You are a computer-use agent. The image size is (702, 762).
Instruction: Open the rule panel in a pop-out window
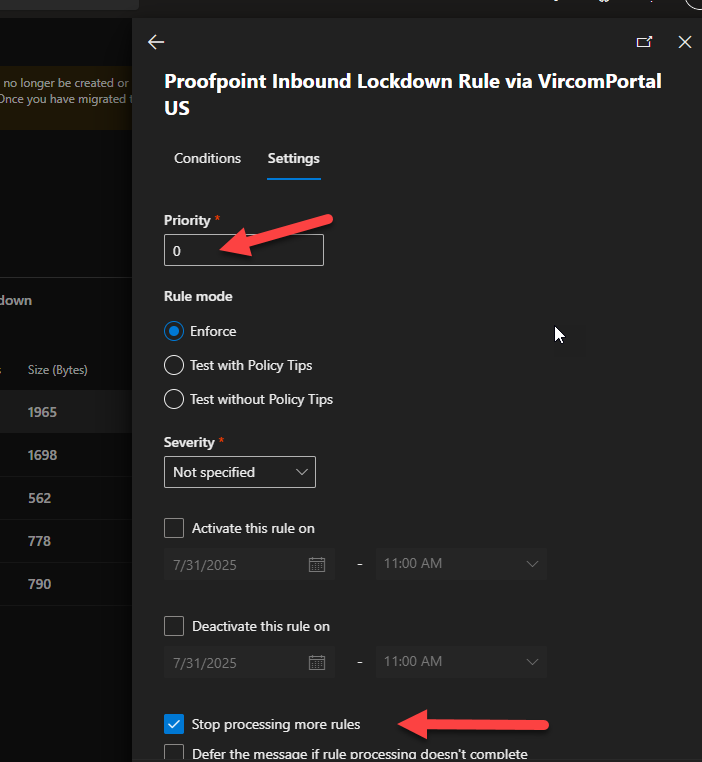(644, 42)
